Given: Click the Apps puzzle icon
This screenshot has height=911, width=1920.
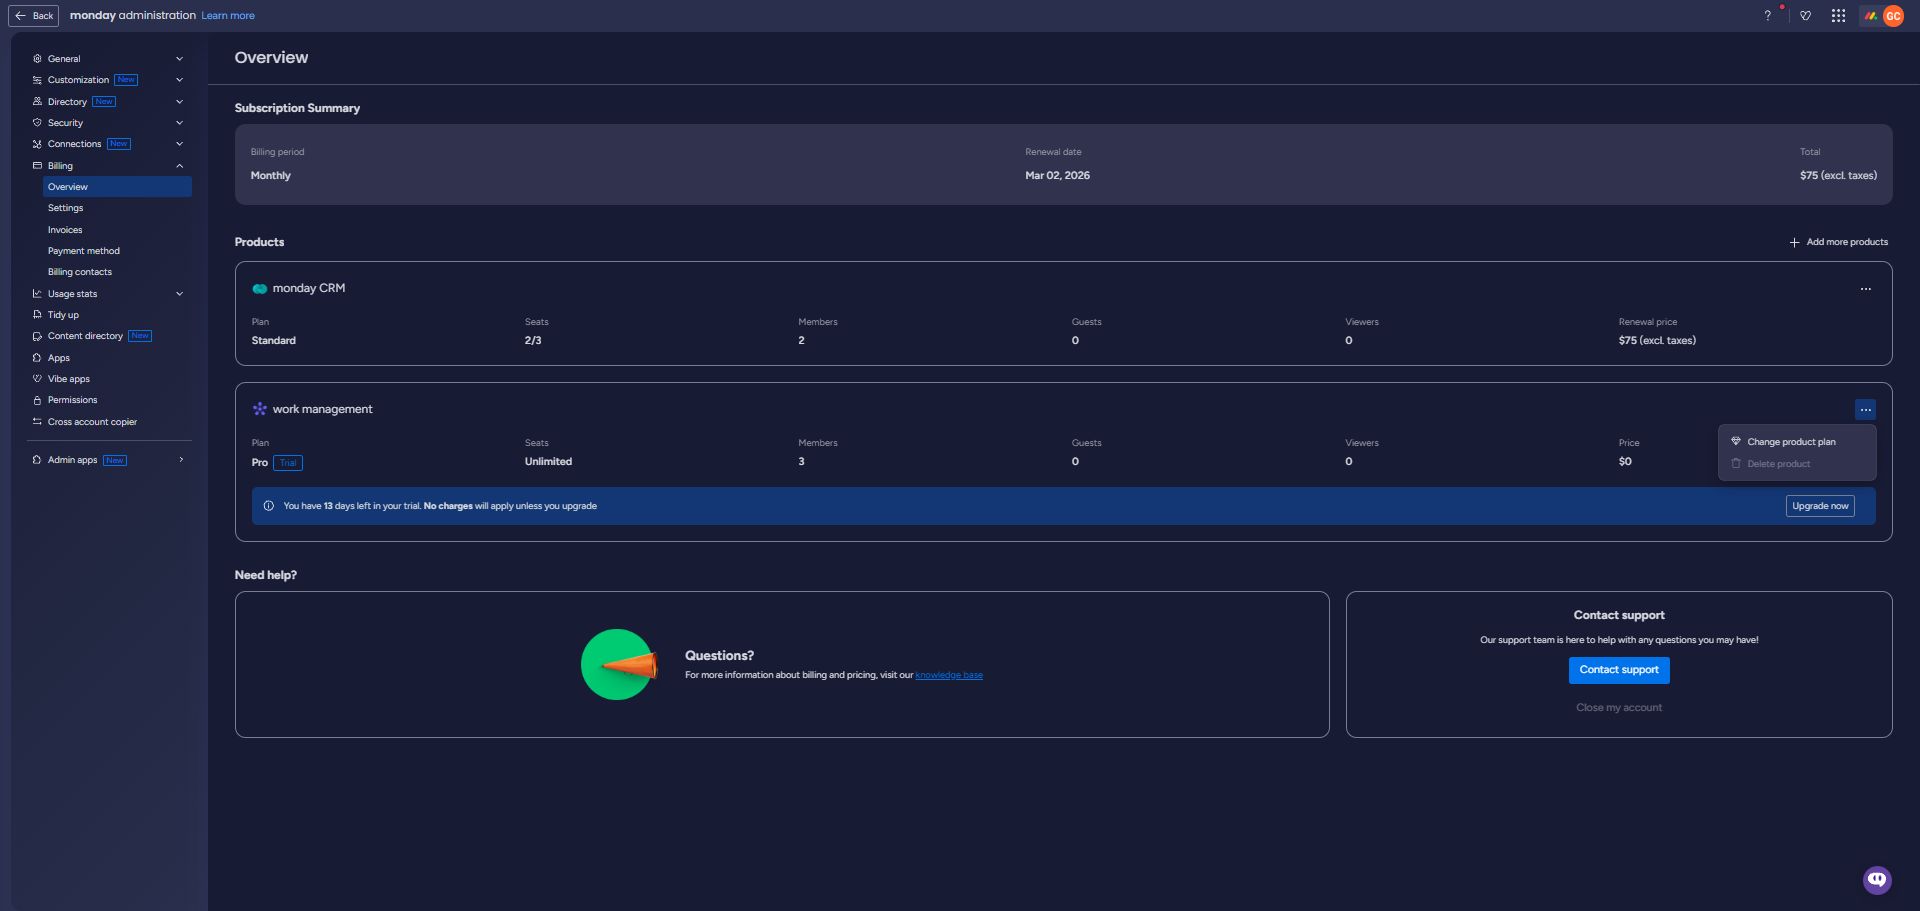Looking at the screenshot, I should 37,358.
